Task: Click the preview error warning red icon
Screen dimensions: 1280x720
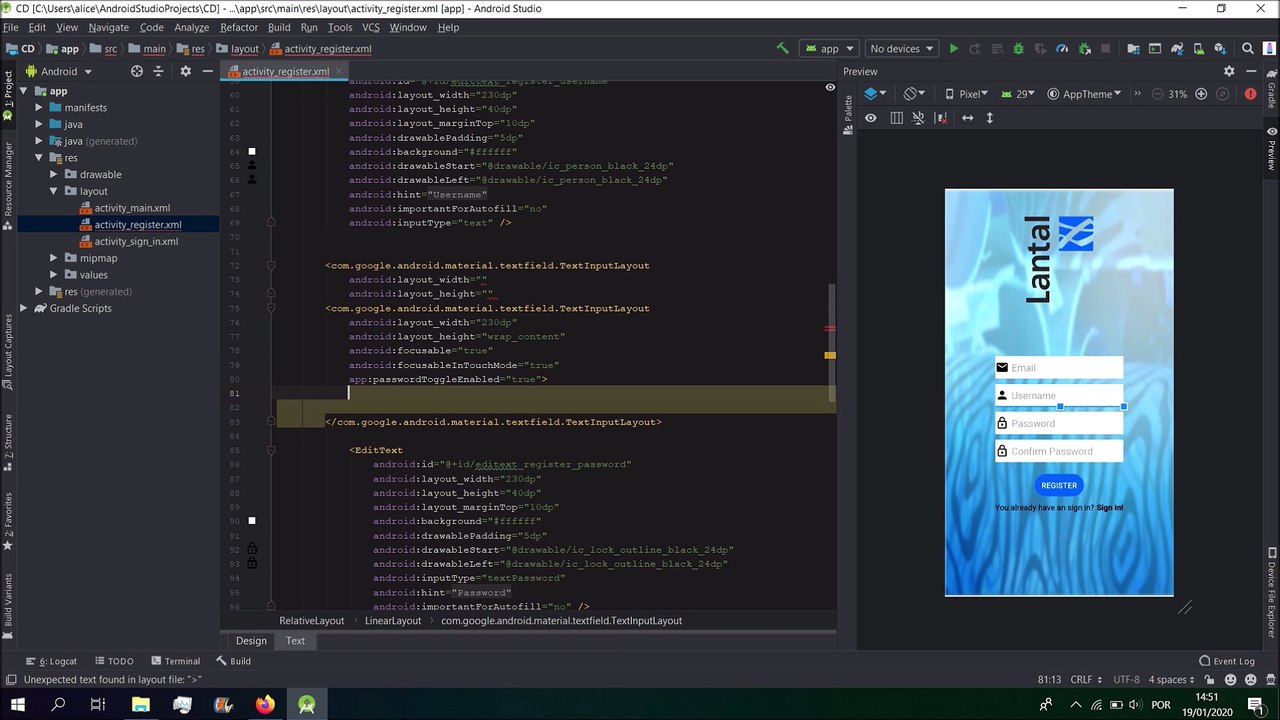Action: (x=1250, y=94)
